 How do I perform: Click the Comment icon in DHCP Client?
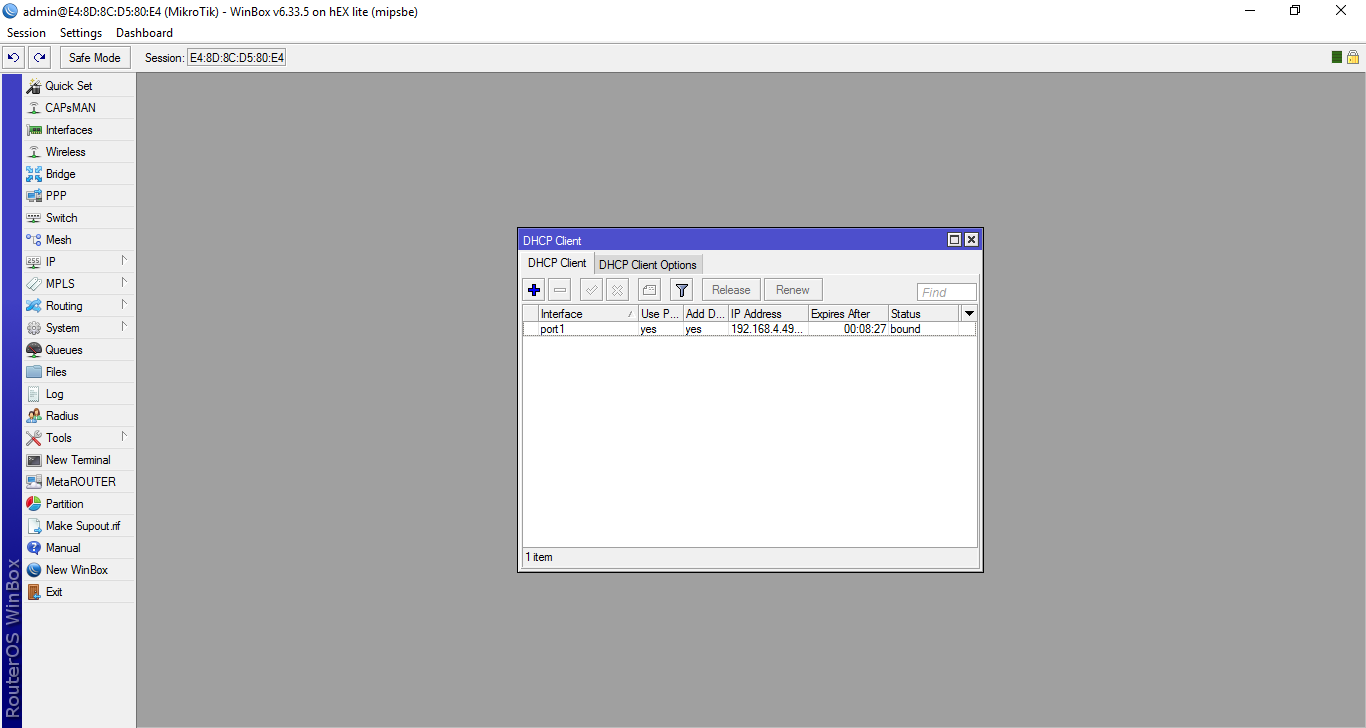[x=649, y=290]
